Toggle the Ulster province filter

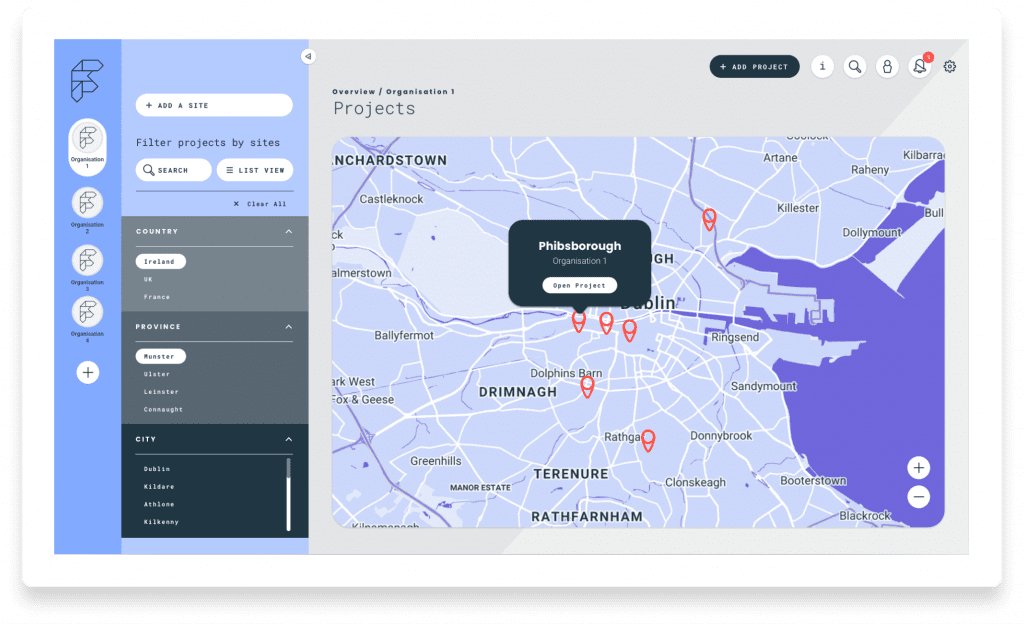pos(157,374)
